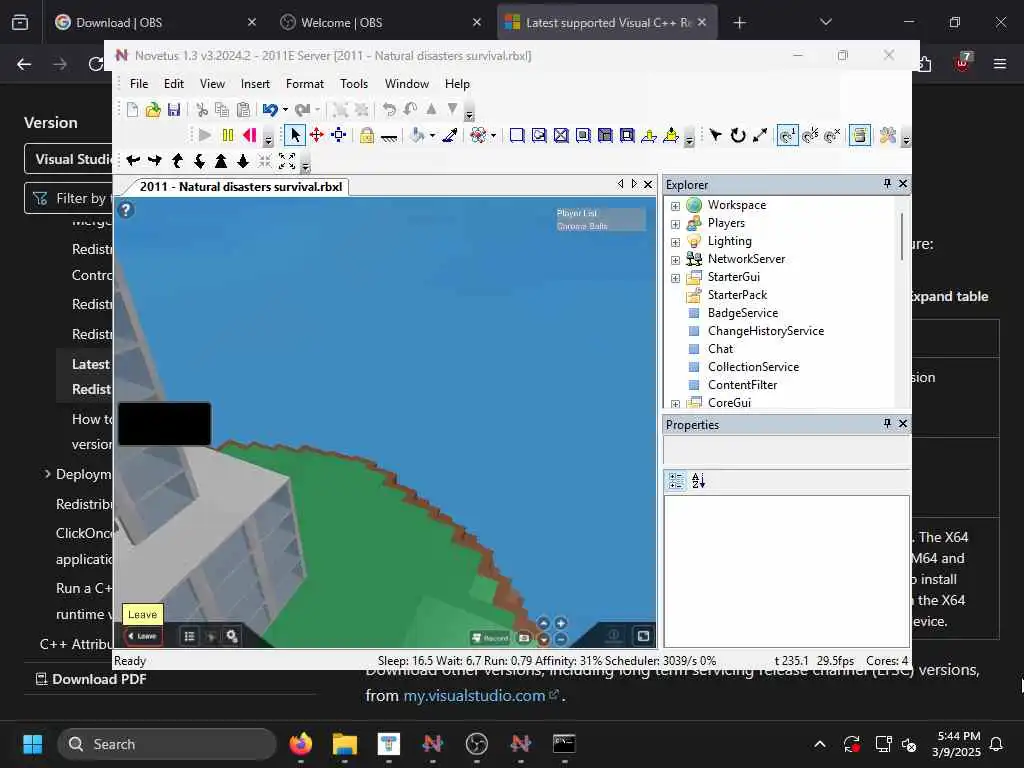The height and width of the screenshot is (768, 1024).
Task: Expand the NetworkServer tree node
Action: tap(675, 260)
